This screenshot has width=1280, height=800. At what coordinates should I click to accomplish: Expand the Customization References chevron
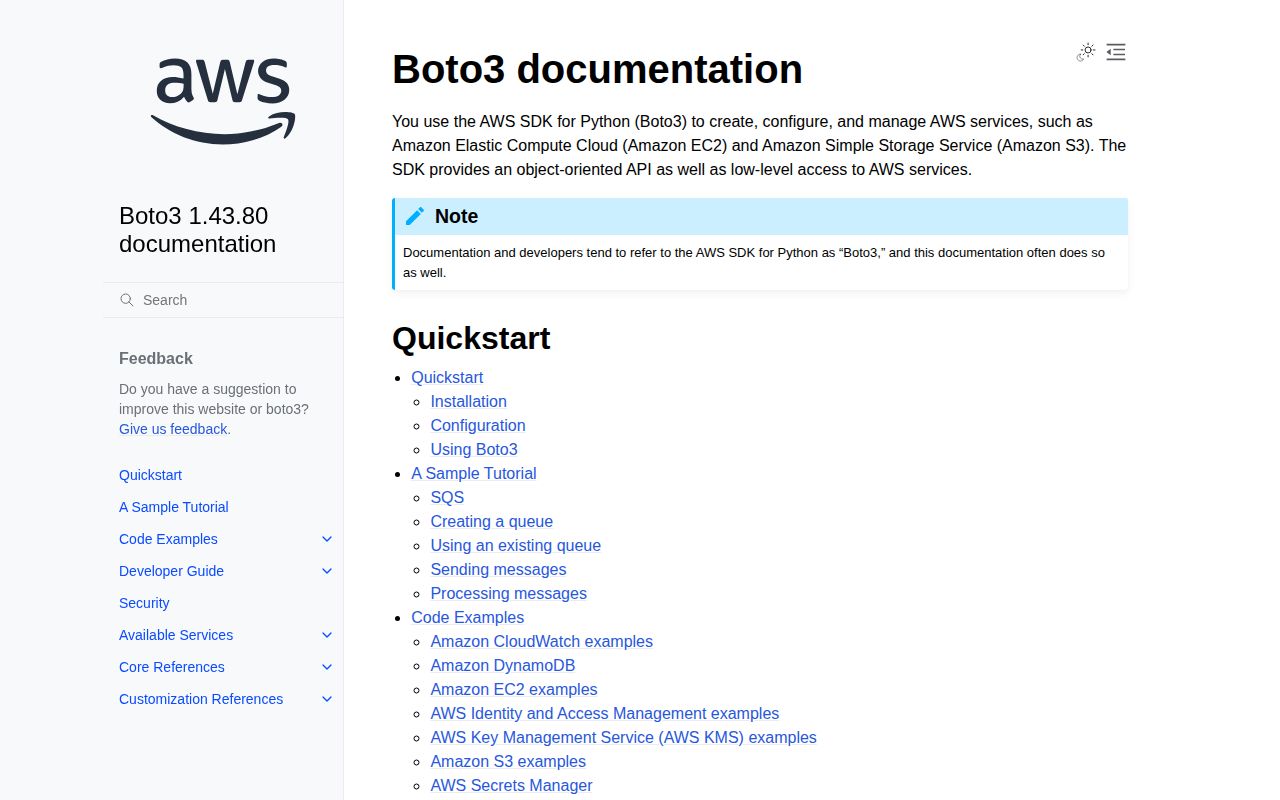(327, 699)
